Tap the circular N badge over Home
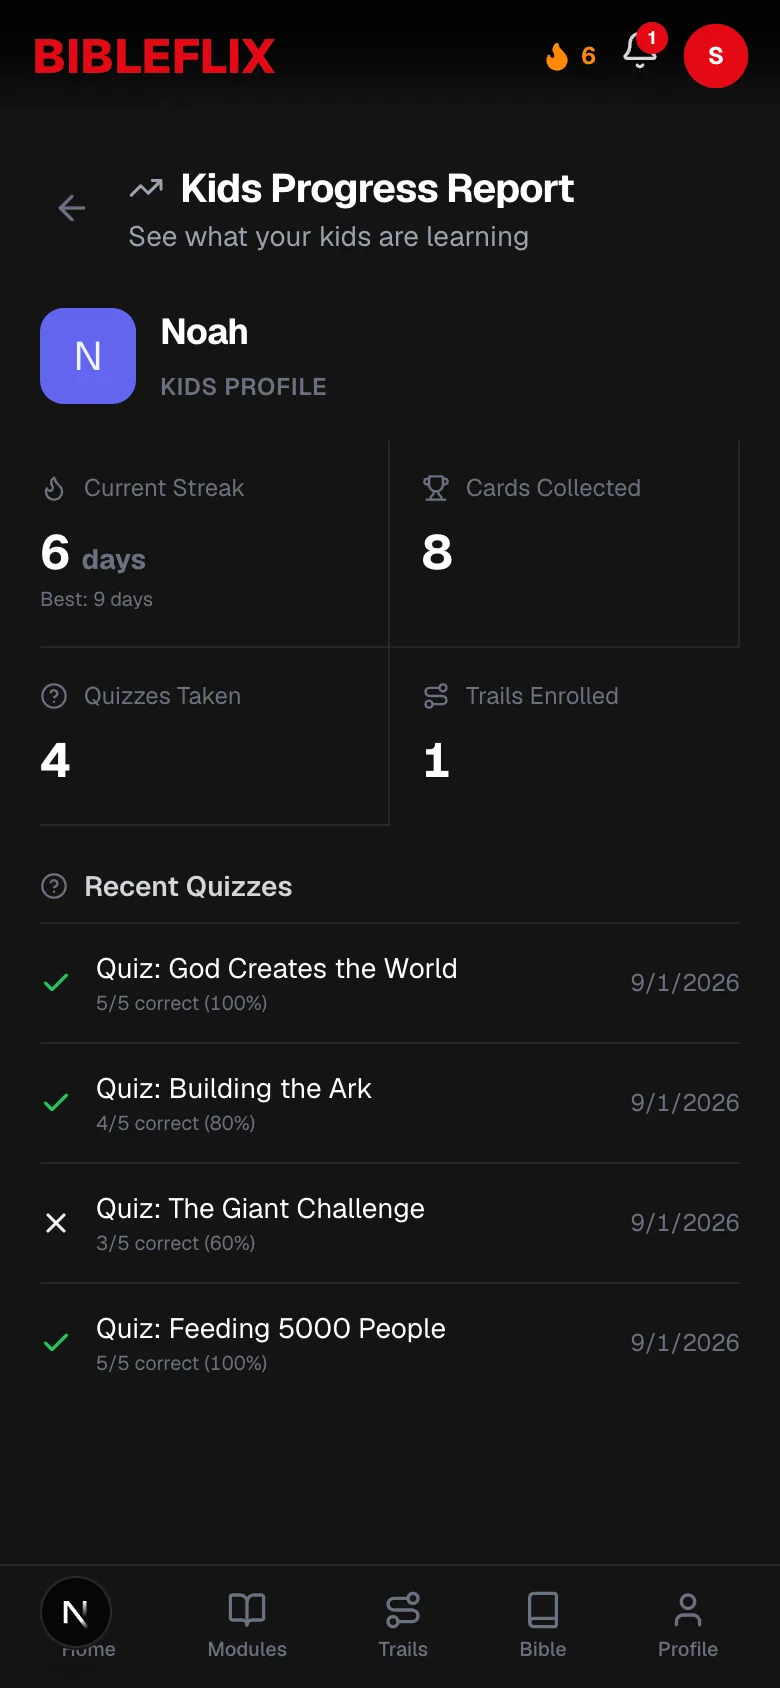 tap(76, 1612)
